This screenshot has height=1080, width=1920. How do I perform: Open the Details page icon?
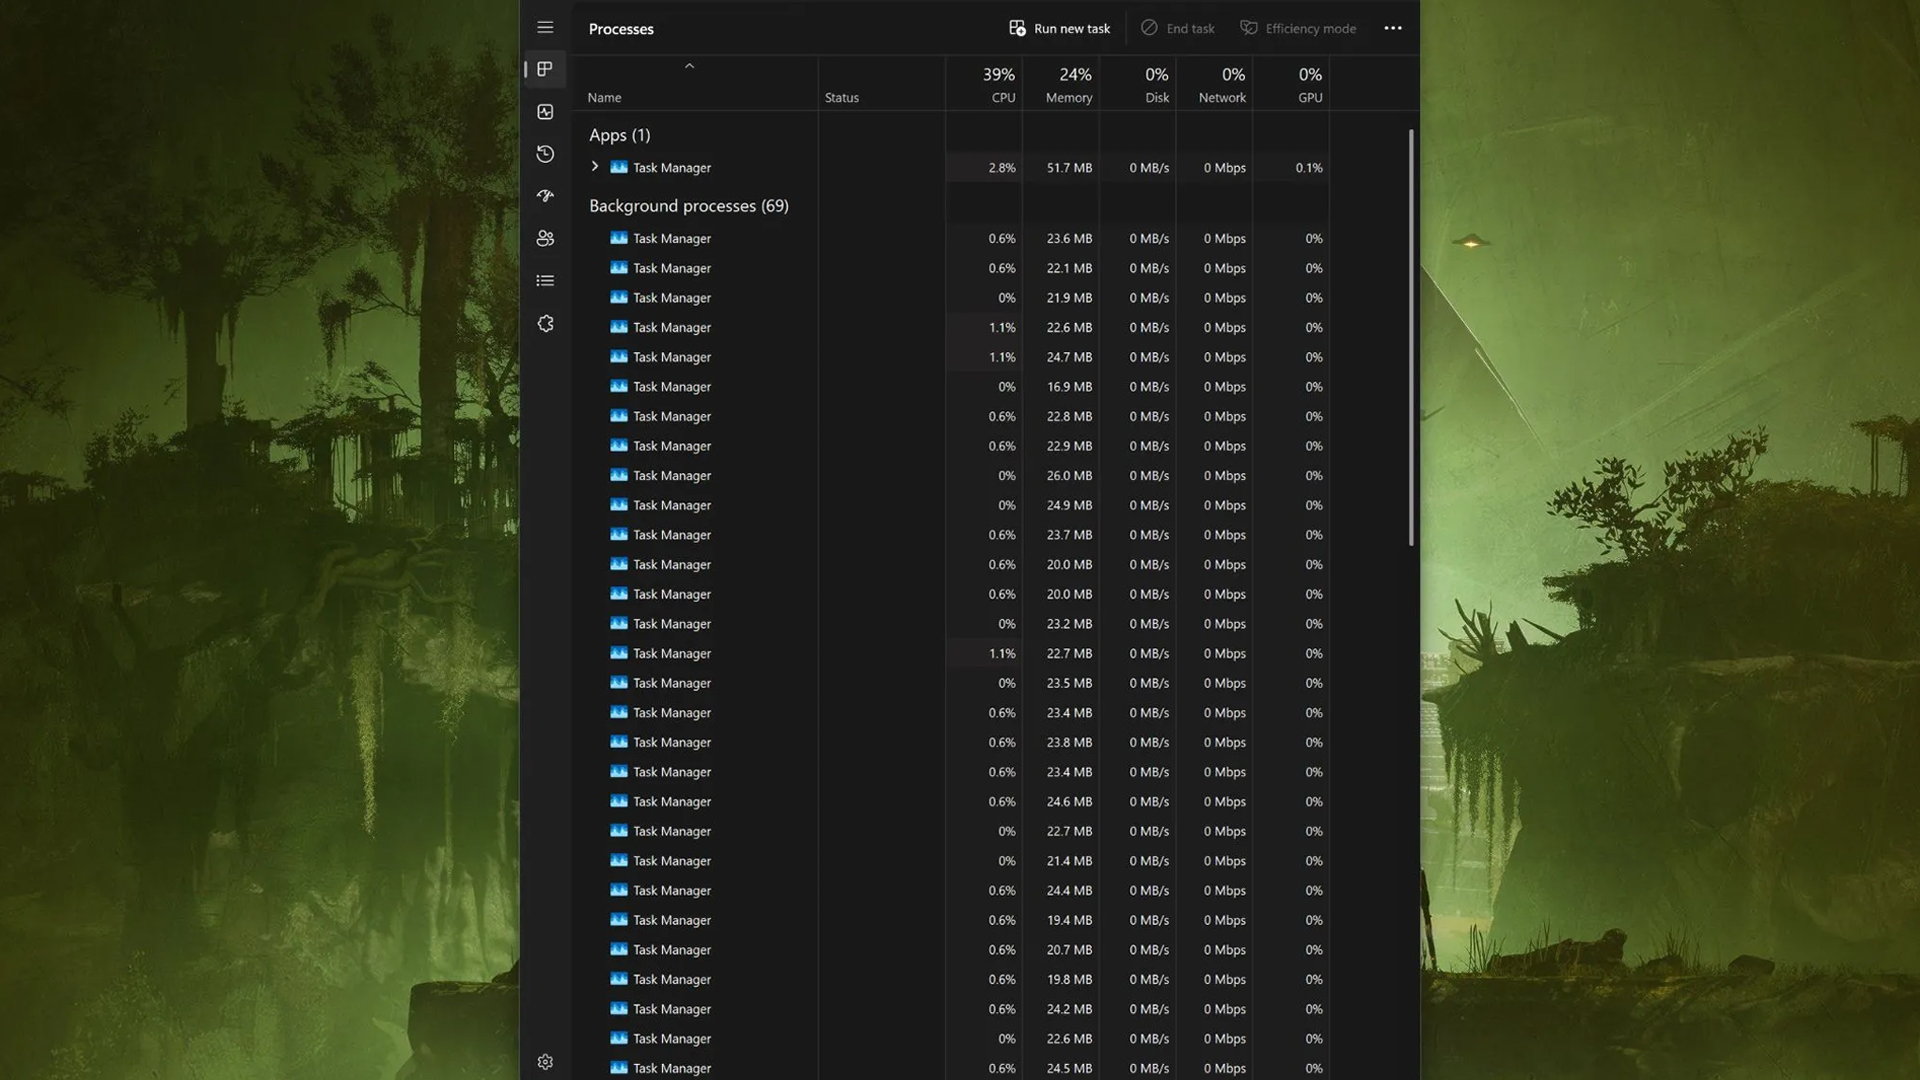coord(545,281)
